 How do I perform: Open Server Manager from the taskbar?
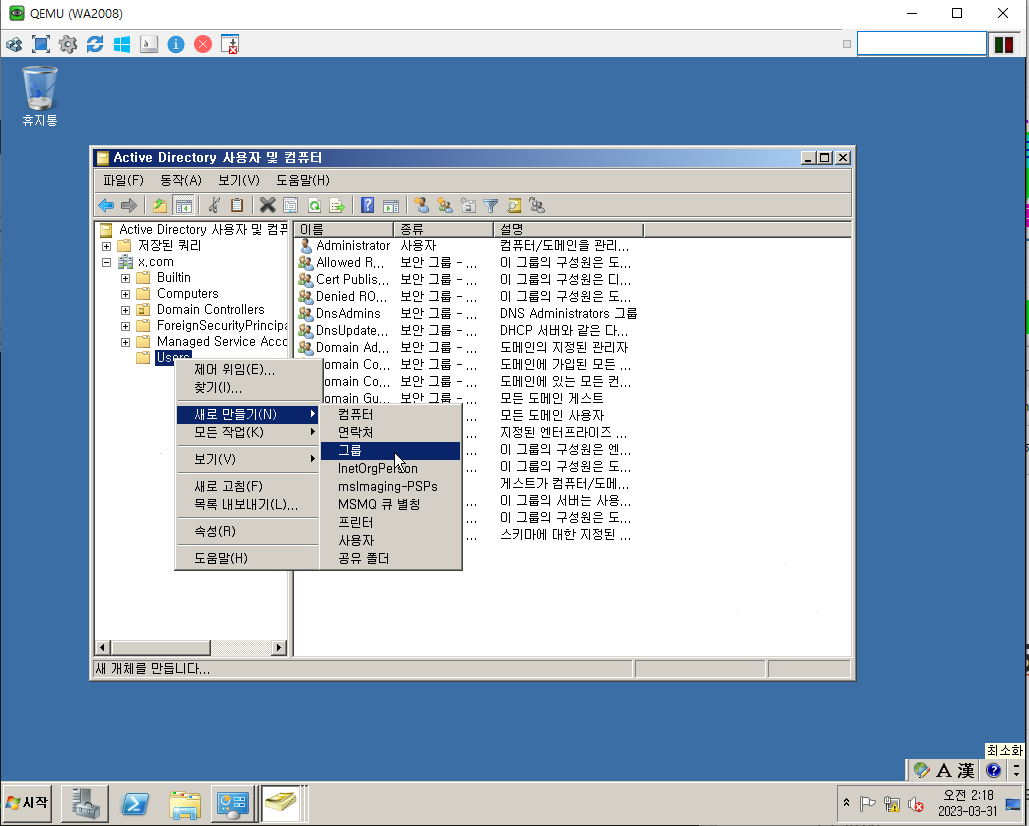tap(85, 803)
